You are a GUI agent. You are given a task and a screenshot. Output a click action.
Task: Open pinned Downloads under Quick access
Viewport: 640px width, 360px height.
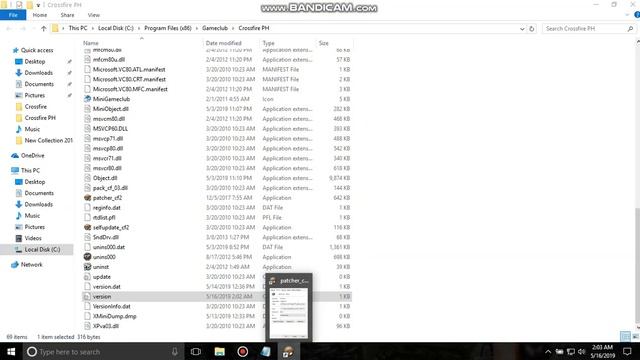pyautogui.click(x=38, y=73)
